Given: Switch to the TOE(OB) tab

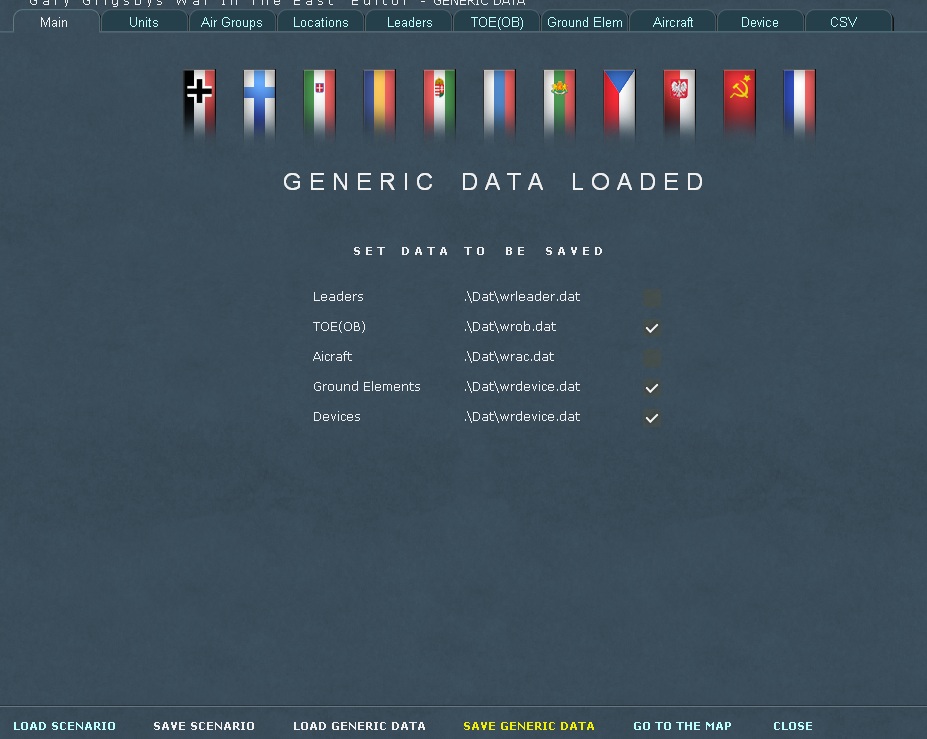Looking at the screenshot, I should pyautogui.click(x=497, y=22).
